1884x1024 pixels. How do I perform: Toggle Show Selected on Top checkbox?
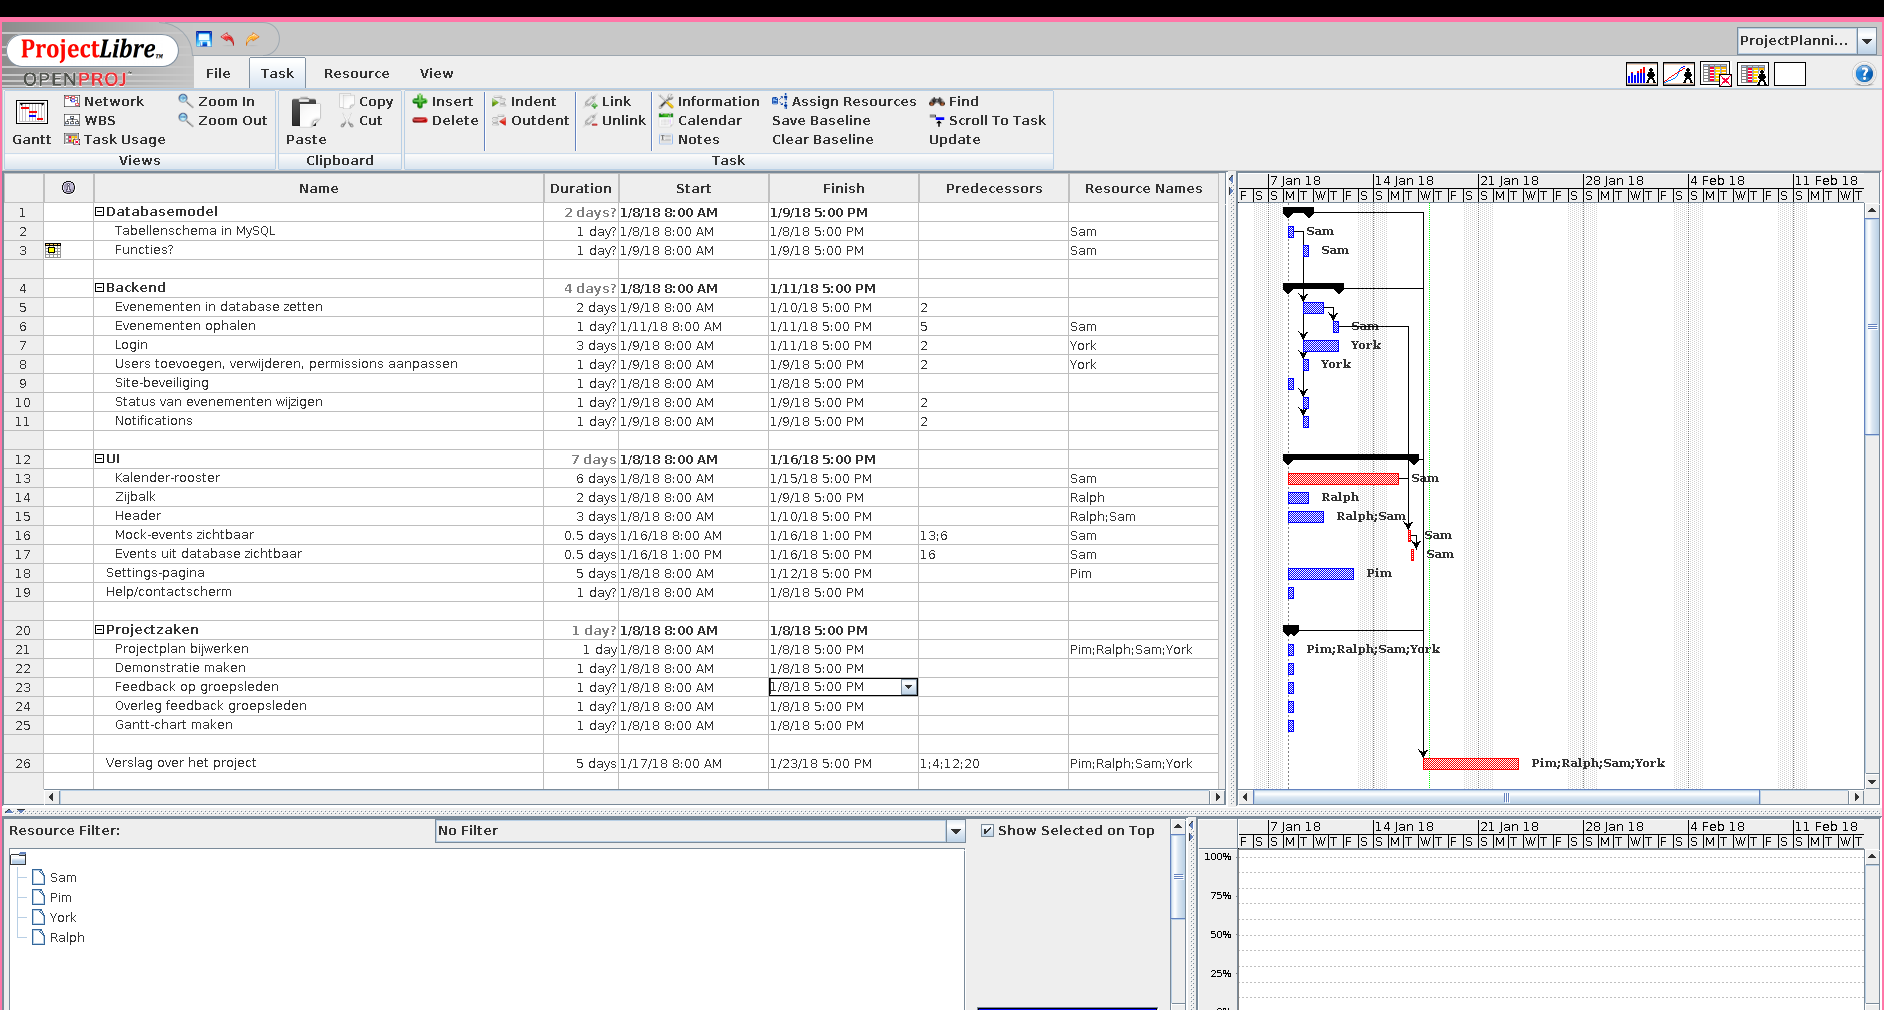987,831
